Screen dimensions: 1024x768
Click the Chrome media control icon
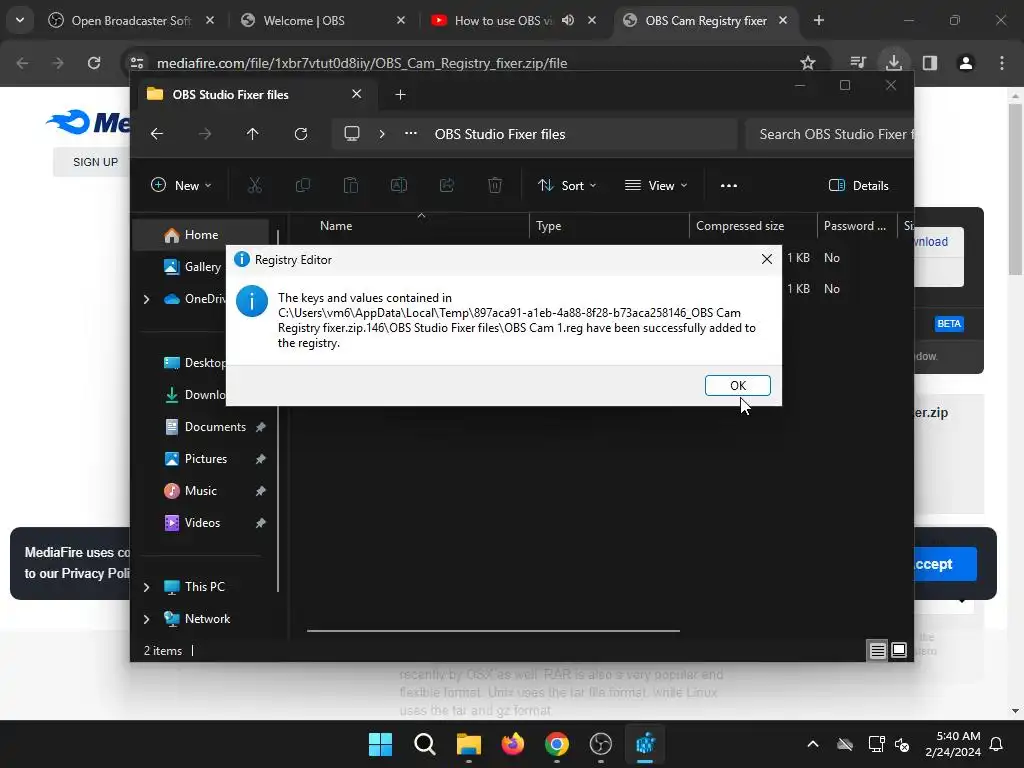click(858, 63)
